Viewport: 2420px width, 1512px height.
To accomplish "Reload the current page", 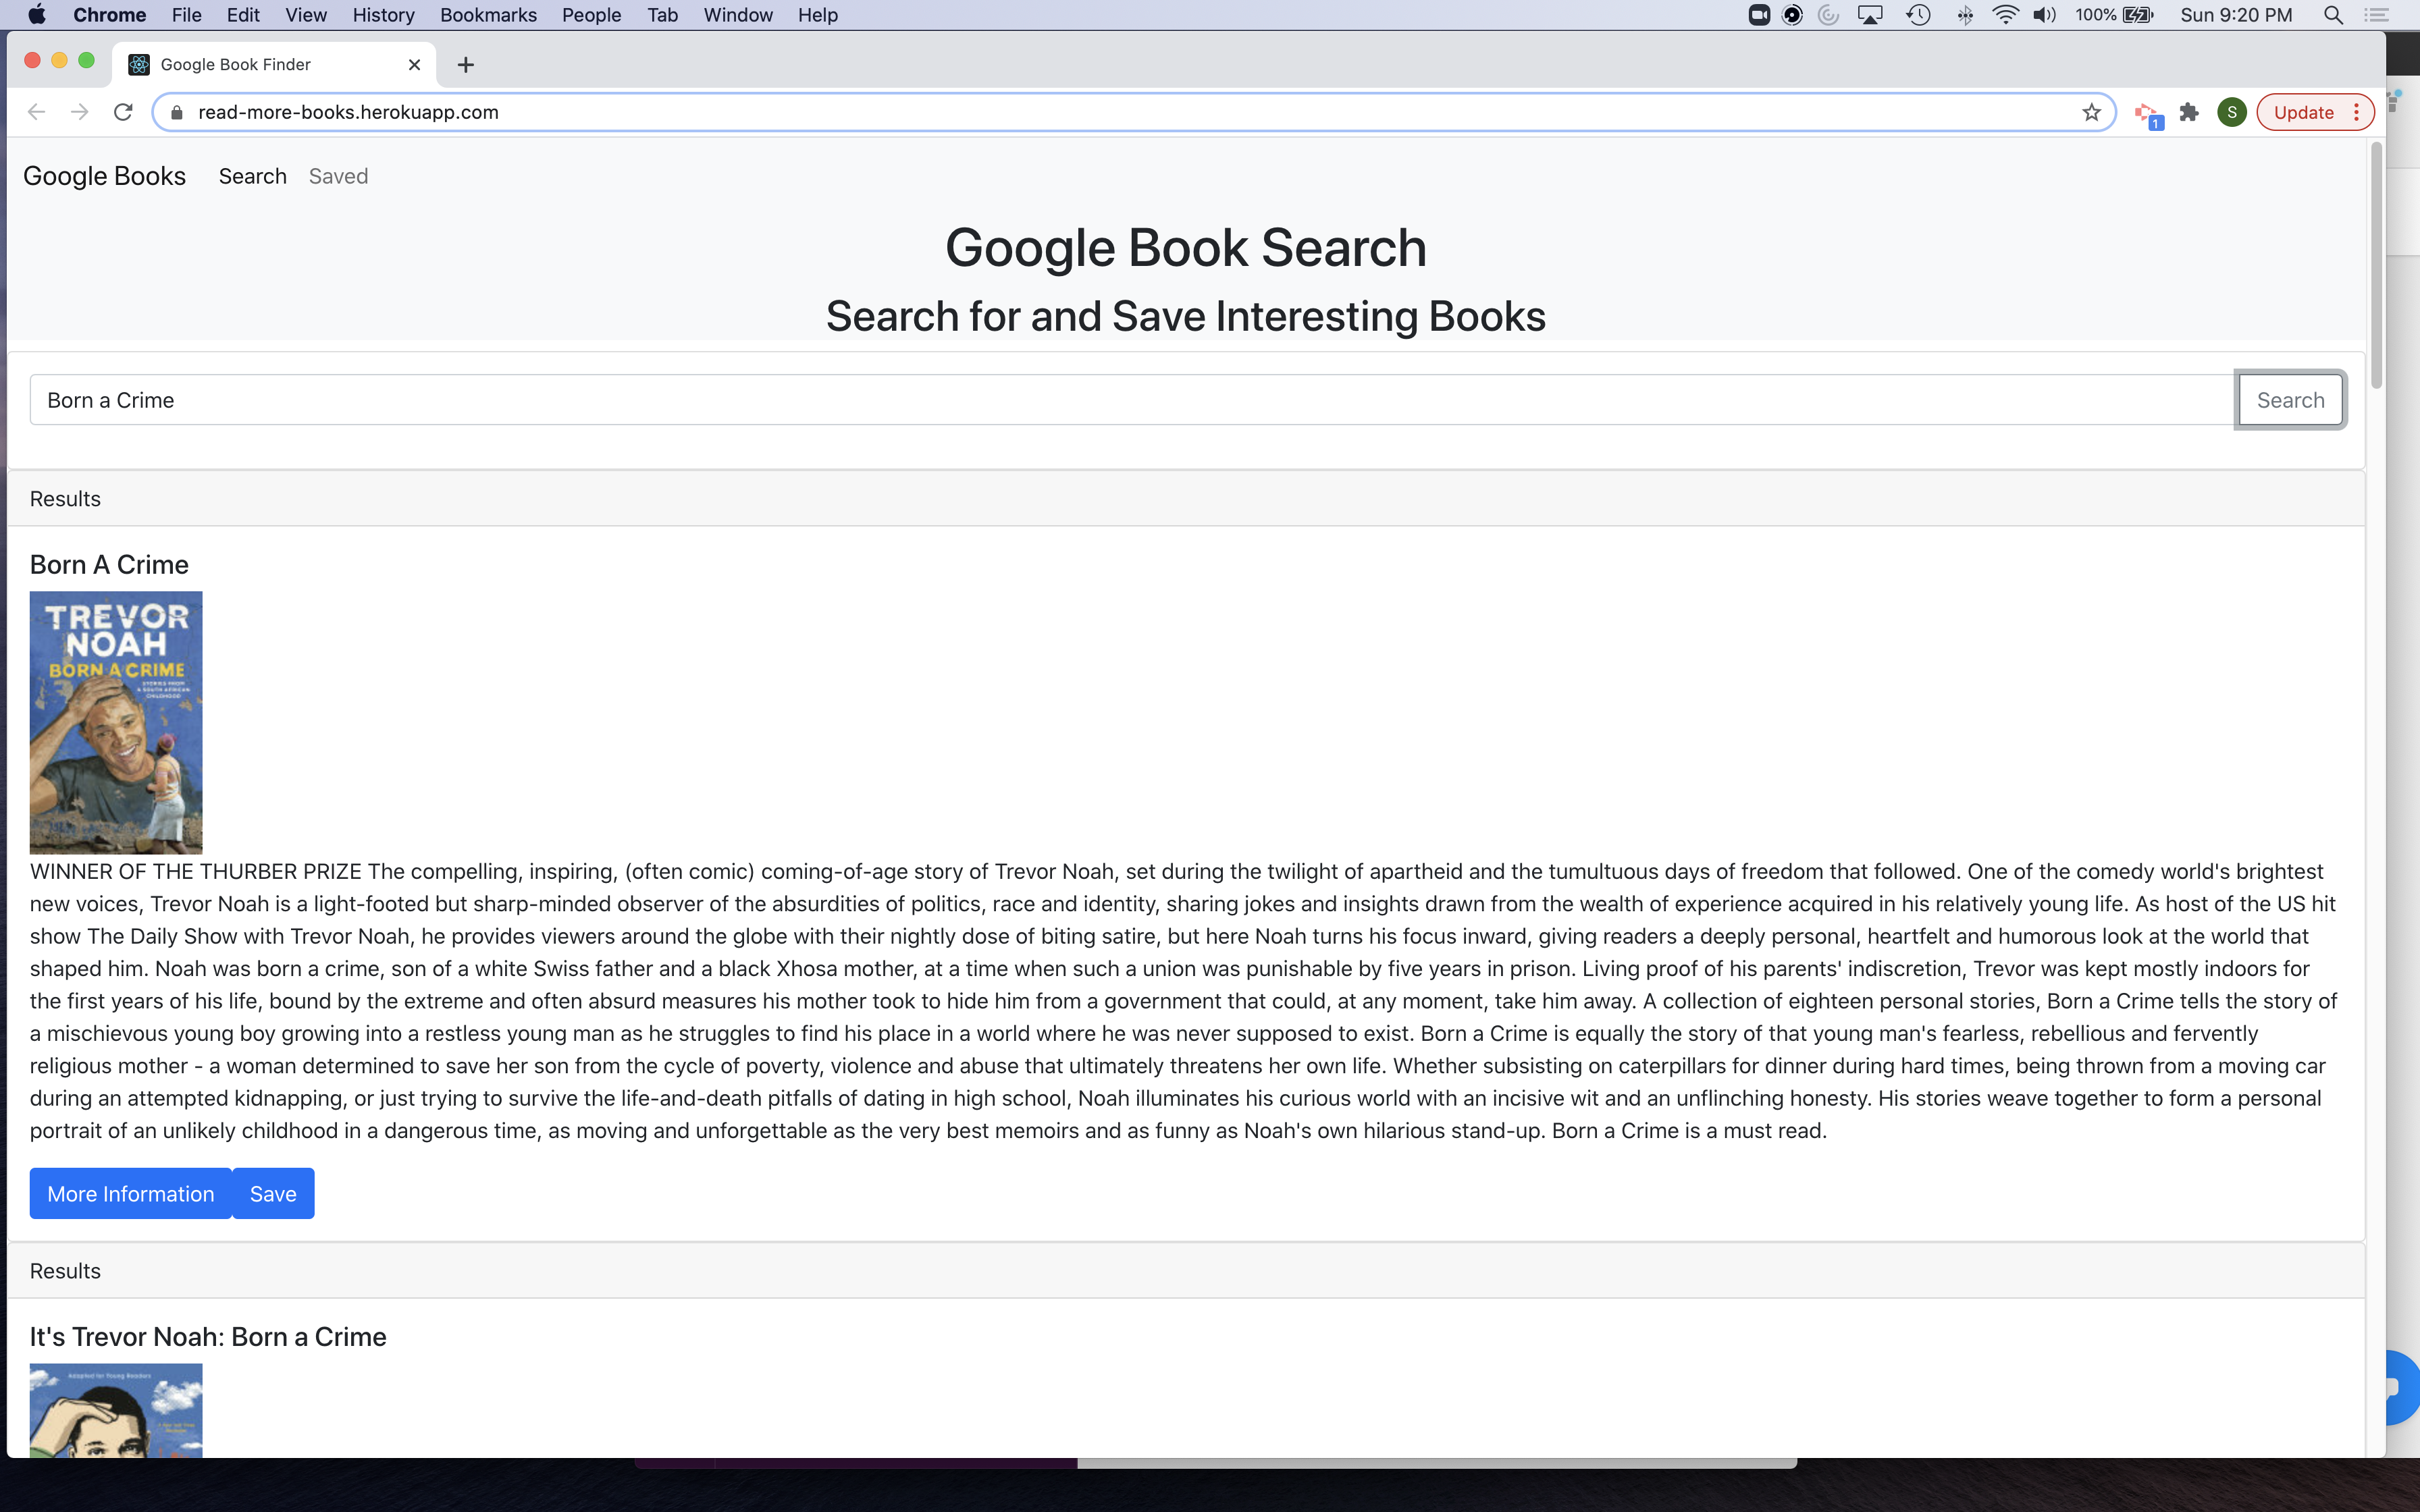I will [123, 111].
